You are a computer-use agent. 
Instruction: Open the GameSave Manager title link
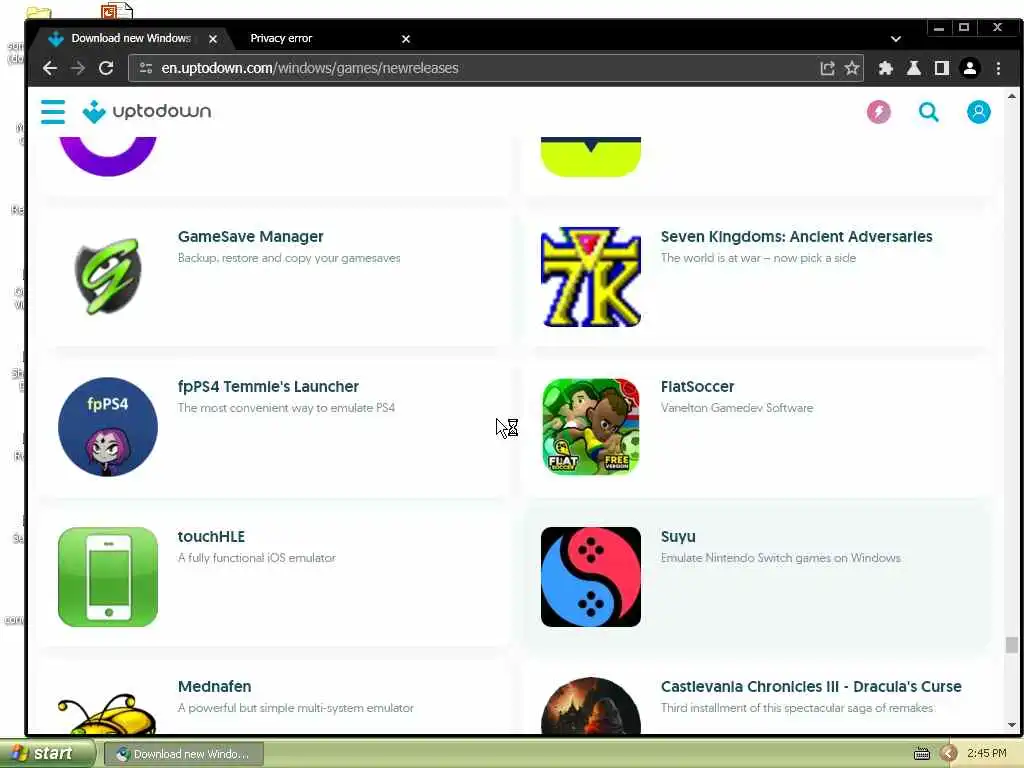251,236
